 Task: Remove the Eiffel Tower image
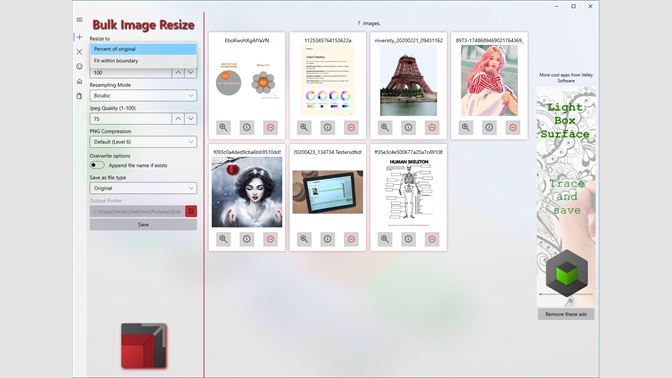coord(432,127)
